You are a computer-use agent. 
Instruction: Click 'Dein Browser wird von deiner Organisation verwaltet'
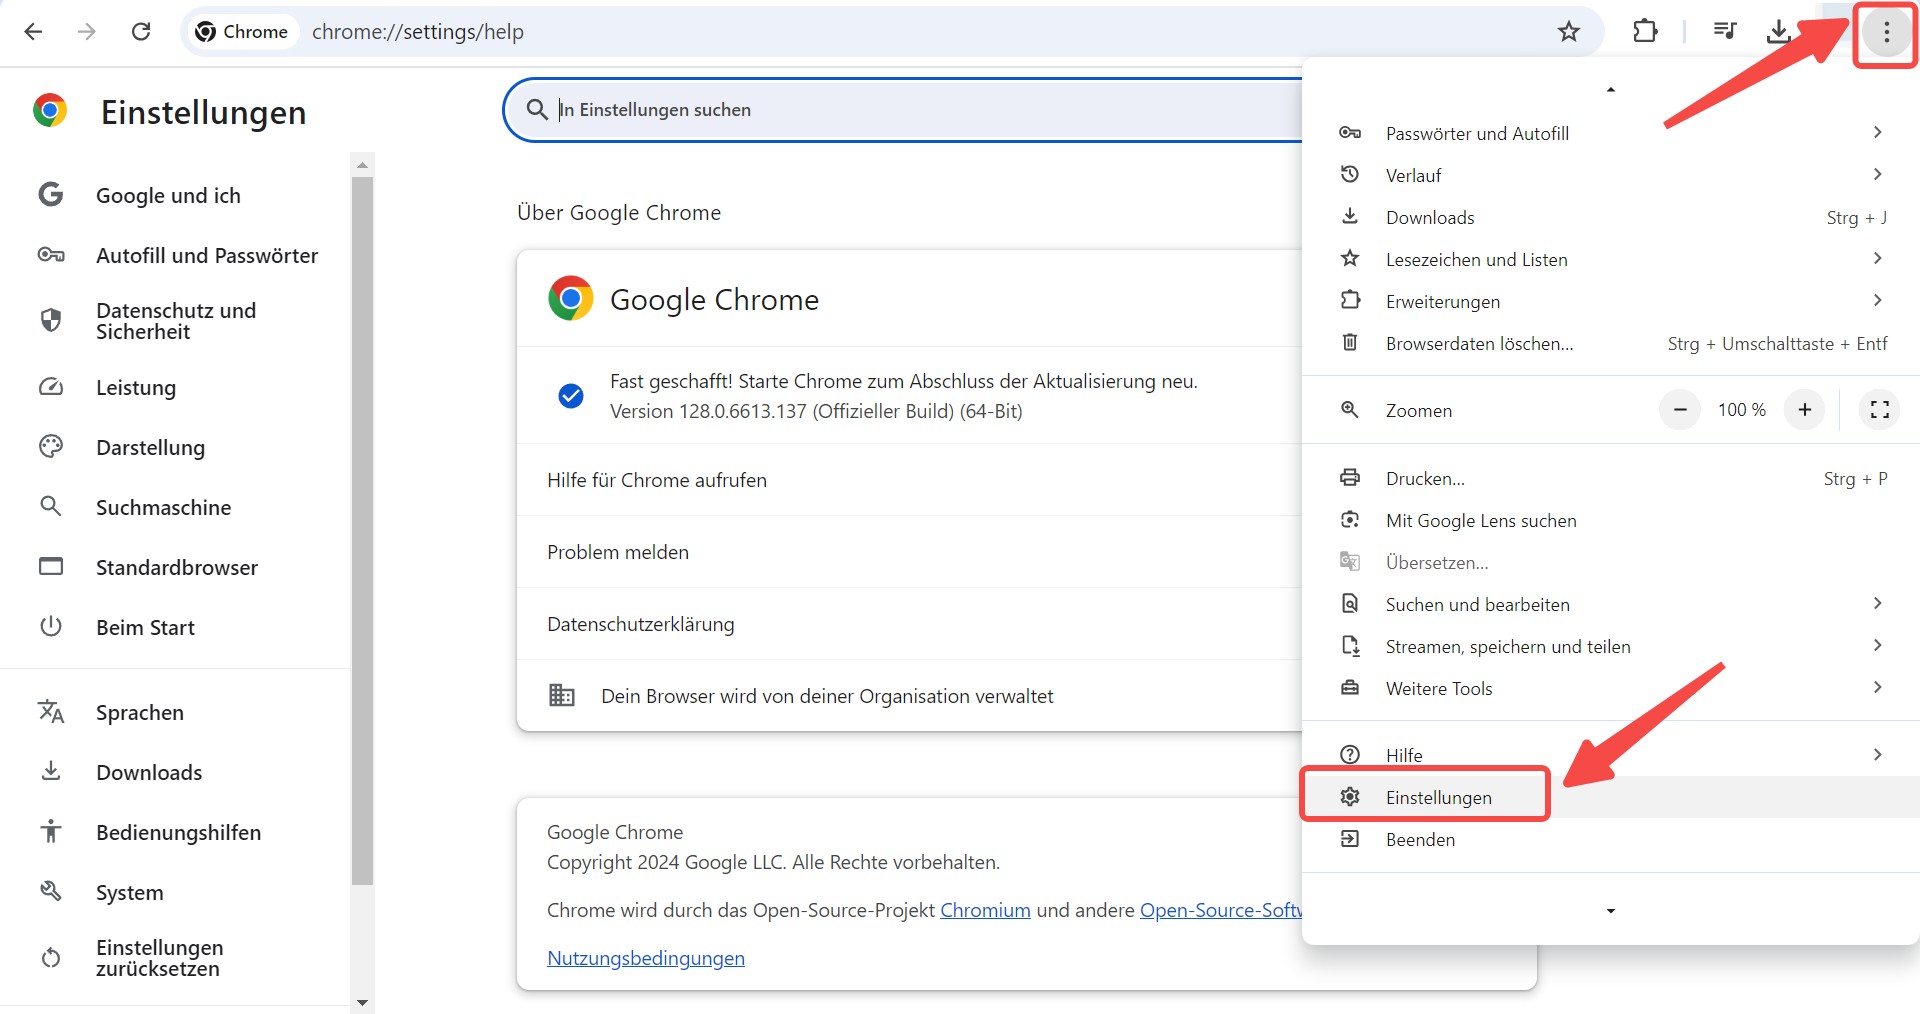827,696
